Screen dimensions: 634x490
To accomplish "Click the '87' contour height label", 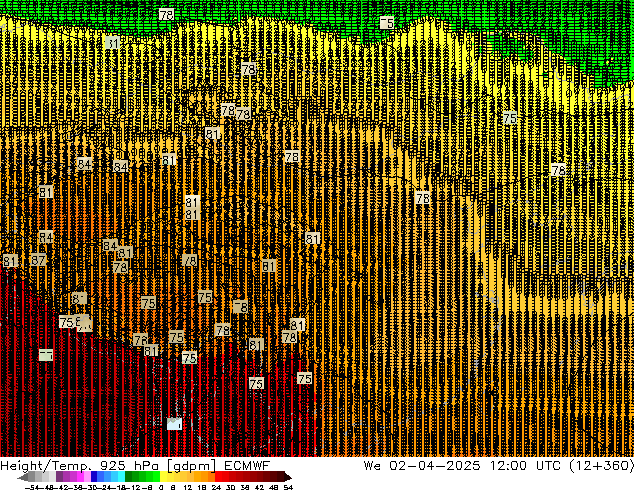I will (38, 260).
